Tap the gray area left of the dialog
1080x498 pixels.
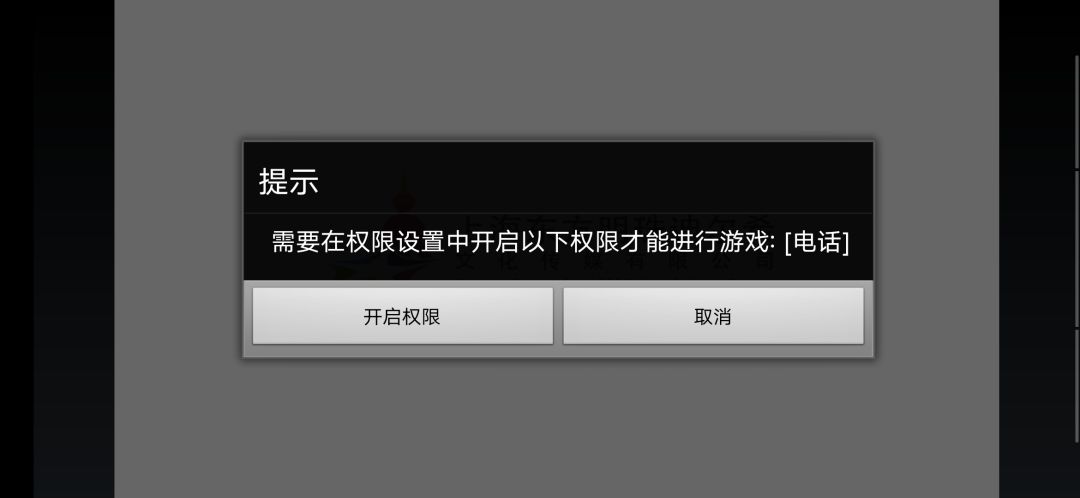click(x=178, y=249)
